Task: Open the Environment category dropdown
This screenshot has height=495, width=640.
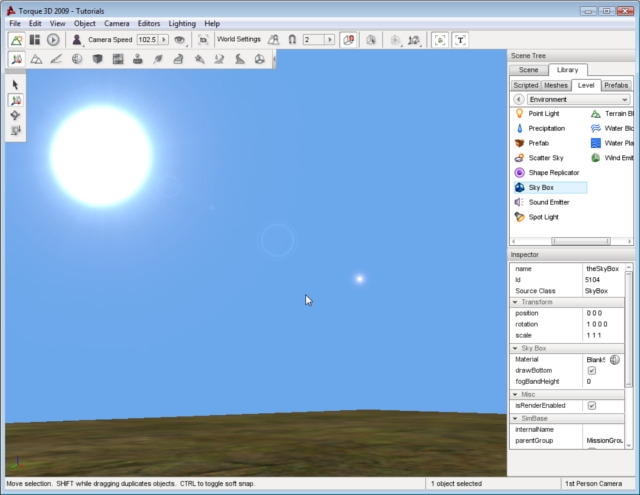Action: point(578,100)
